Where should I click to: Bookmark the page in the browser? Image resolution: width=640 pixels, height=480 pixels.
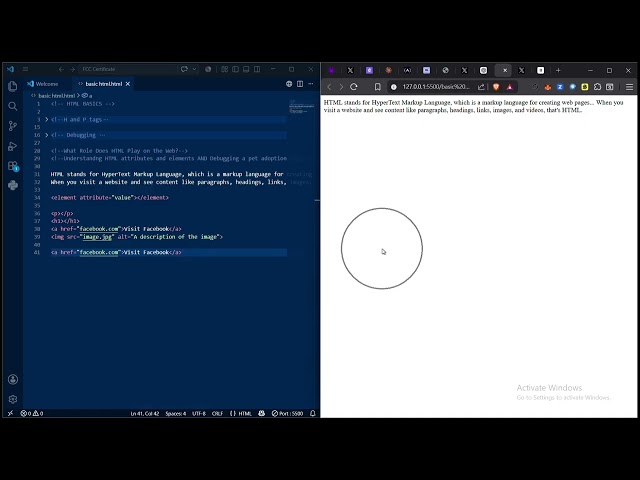[x=378, y=87]
